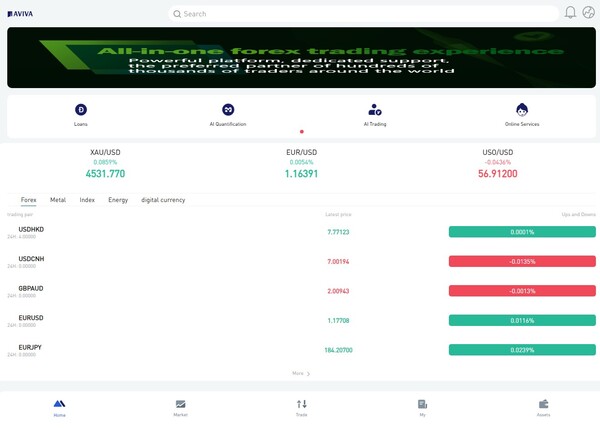
Task: Click the globe language icon
Action: point(588,13)
